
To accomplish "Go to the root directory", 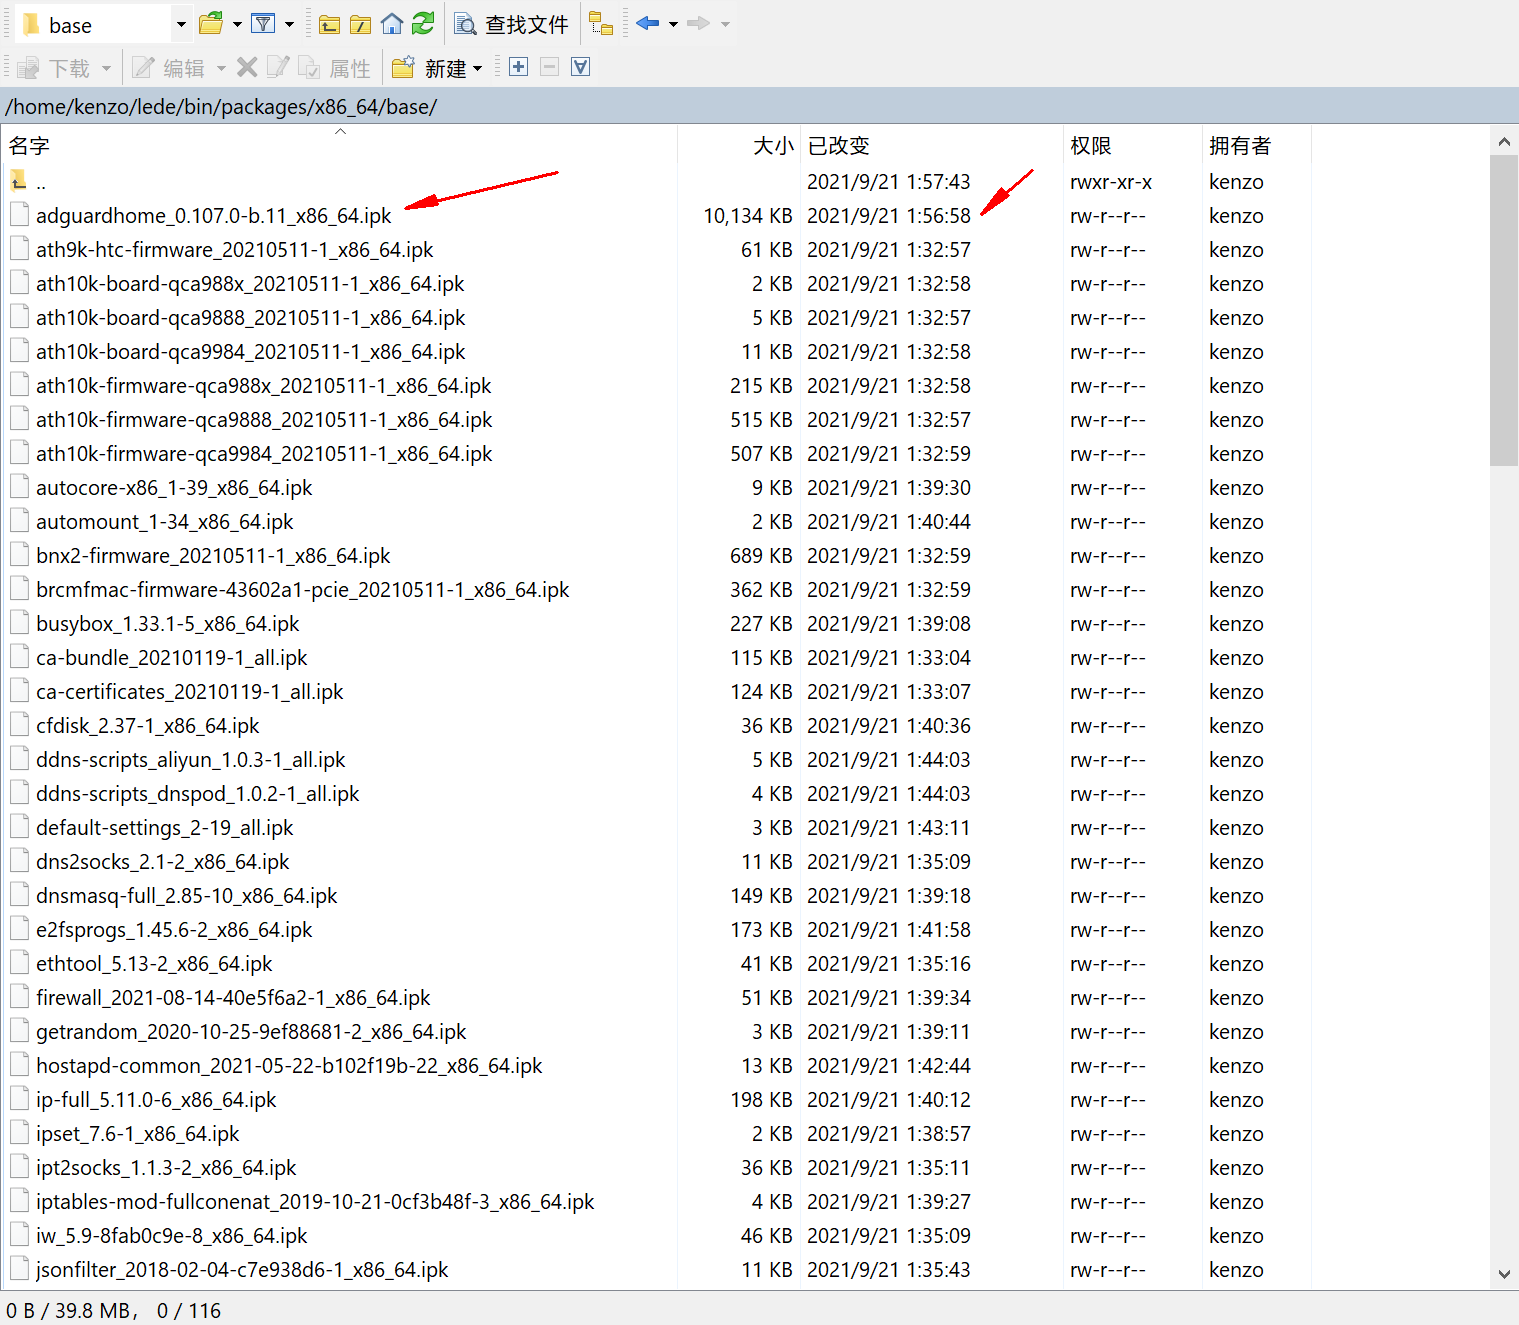I will [x=361, y=23].
